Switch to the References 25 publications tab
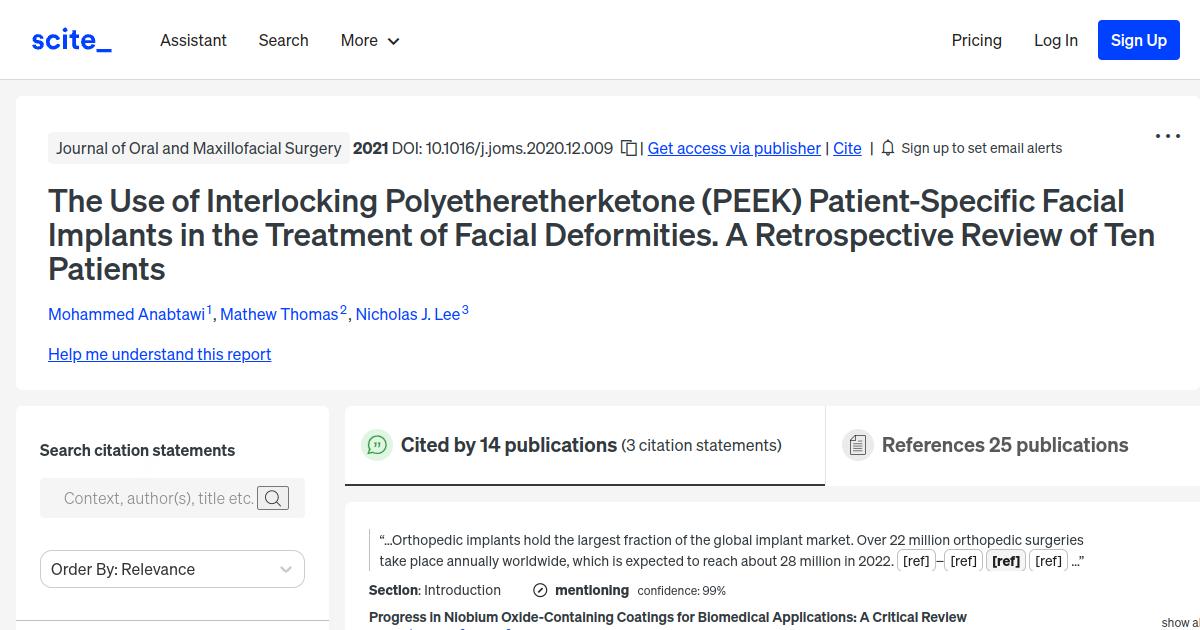 coord(1004,444)
